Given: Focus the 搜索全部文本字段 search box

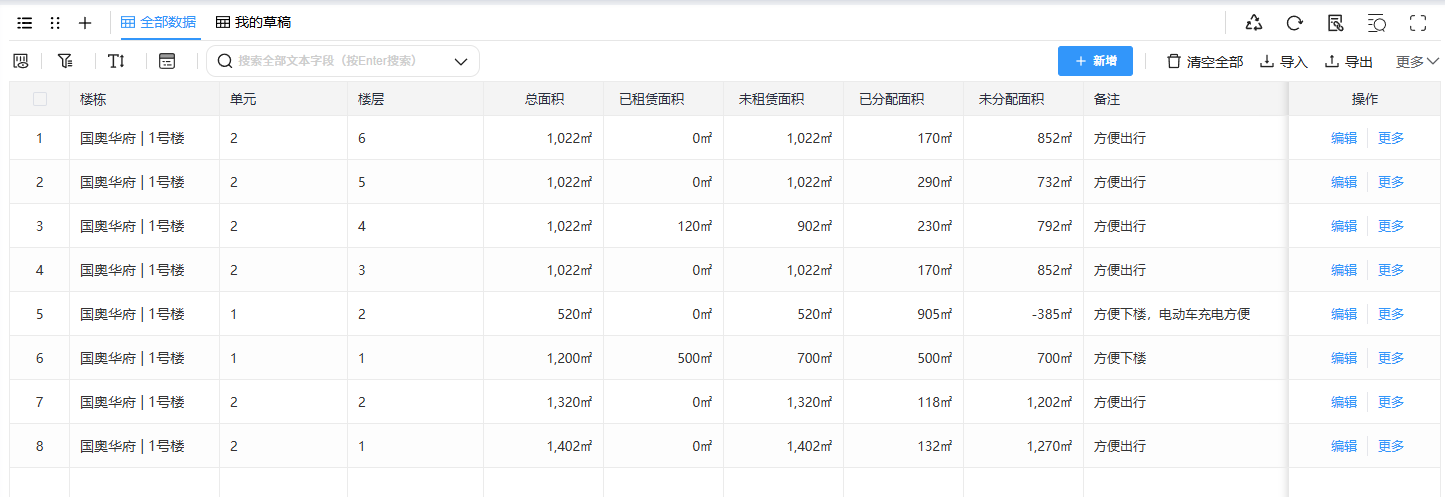Looking at the screenshot, I should tap(330, 61).
